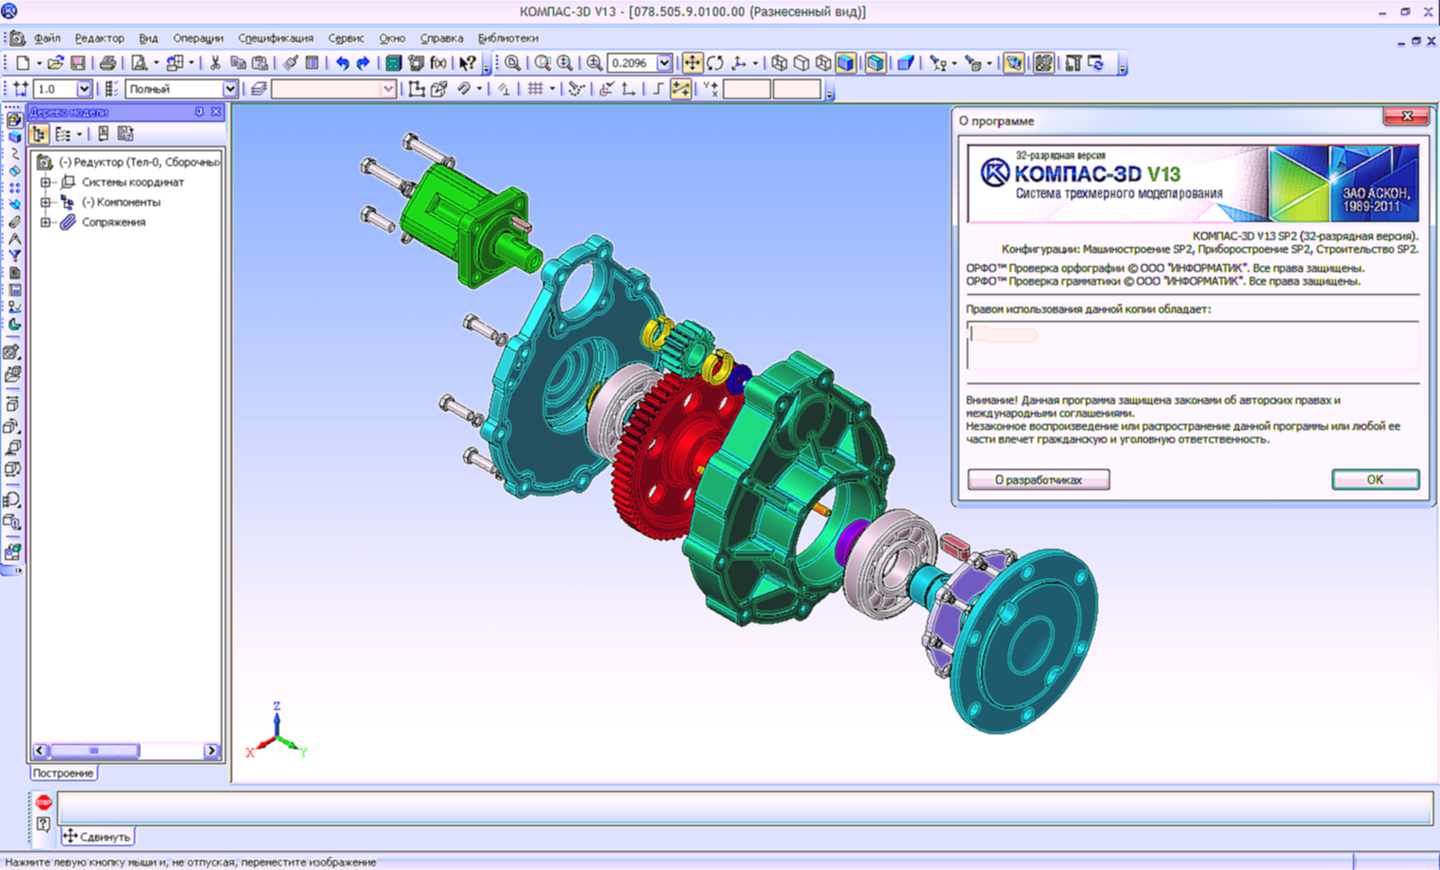The width and height of the screenshot is (1440, 870).
Task: Open the grid settings icon
Action: [x=536, y=89]
